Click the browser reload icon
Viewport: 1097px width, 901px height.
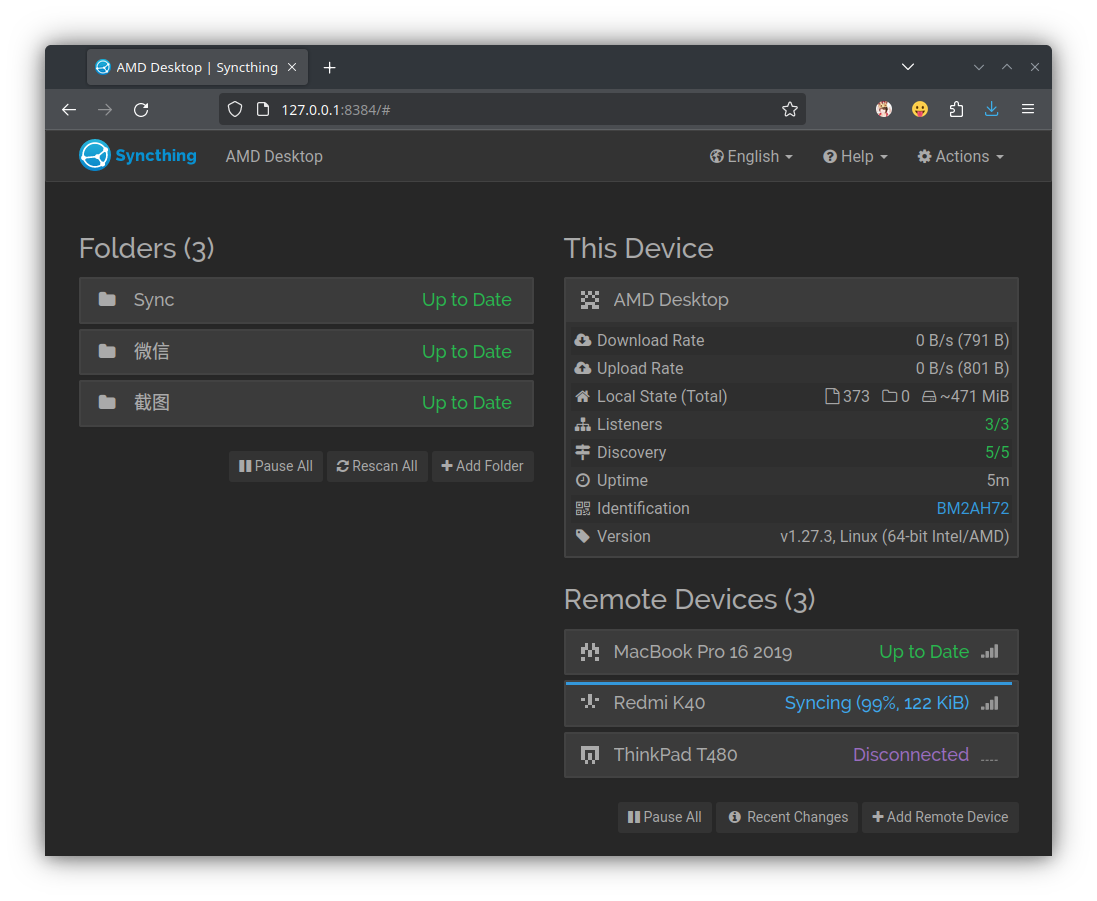[x=141, y=110]
